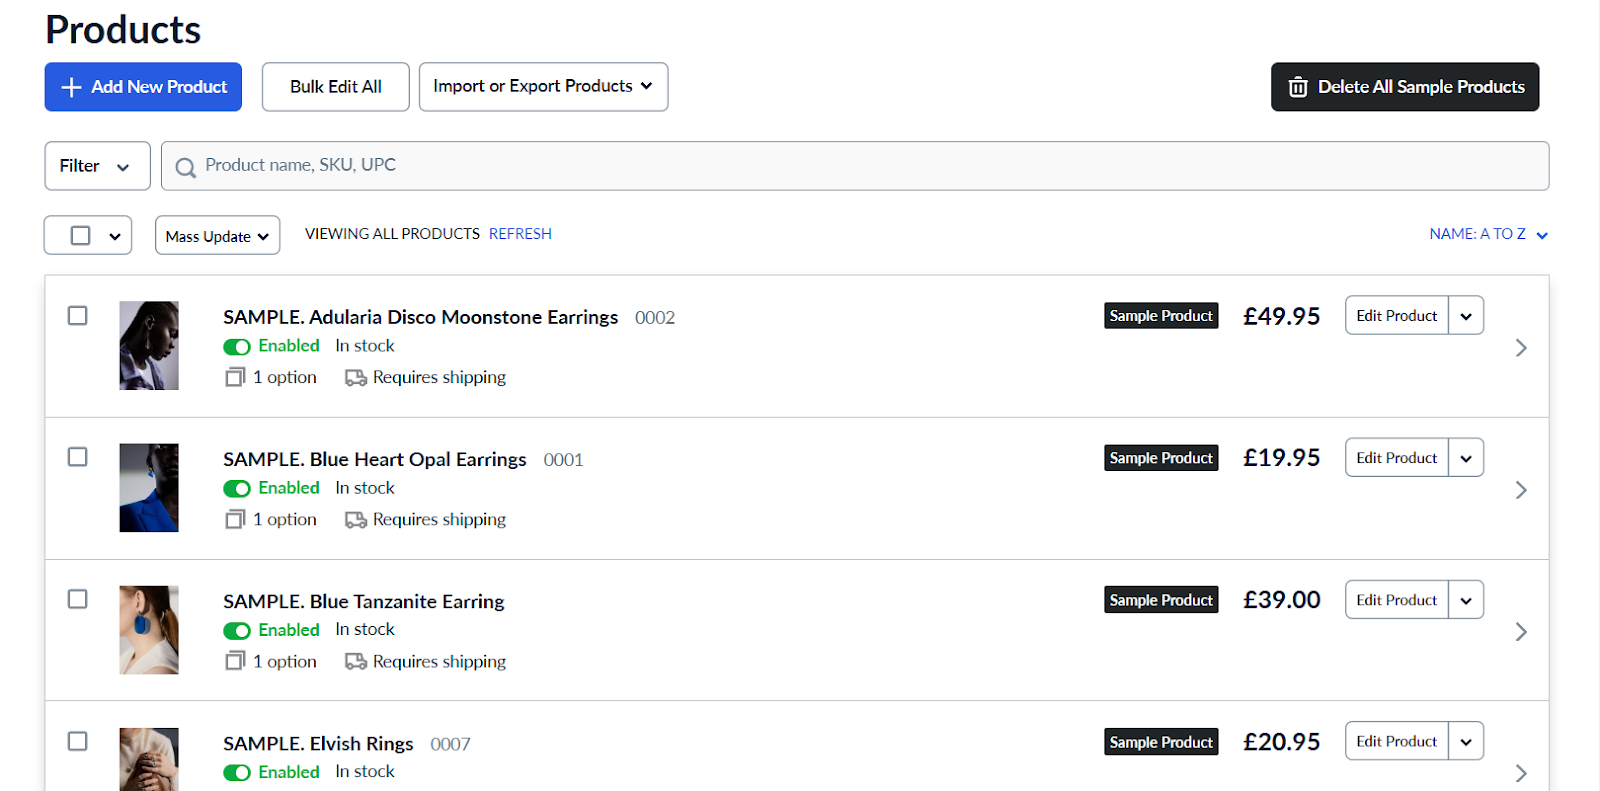The image size is (1600, 791).
Task: Open Elvish Rings via right chevron
Action: [1521, 773]
